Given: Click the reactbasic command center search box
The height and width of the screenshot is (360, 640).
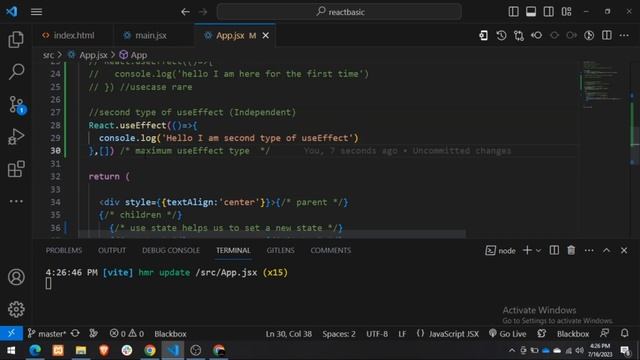Looking at the screenshot, I should 339,12.
